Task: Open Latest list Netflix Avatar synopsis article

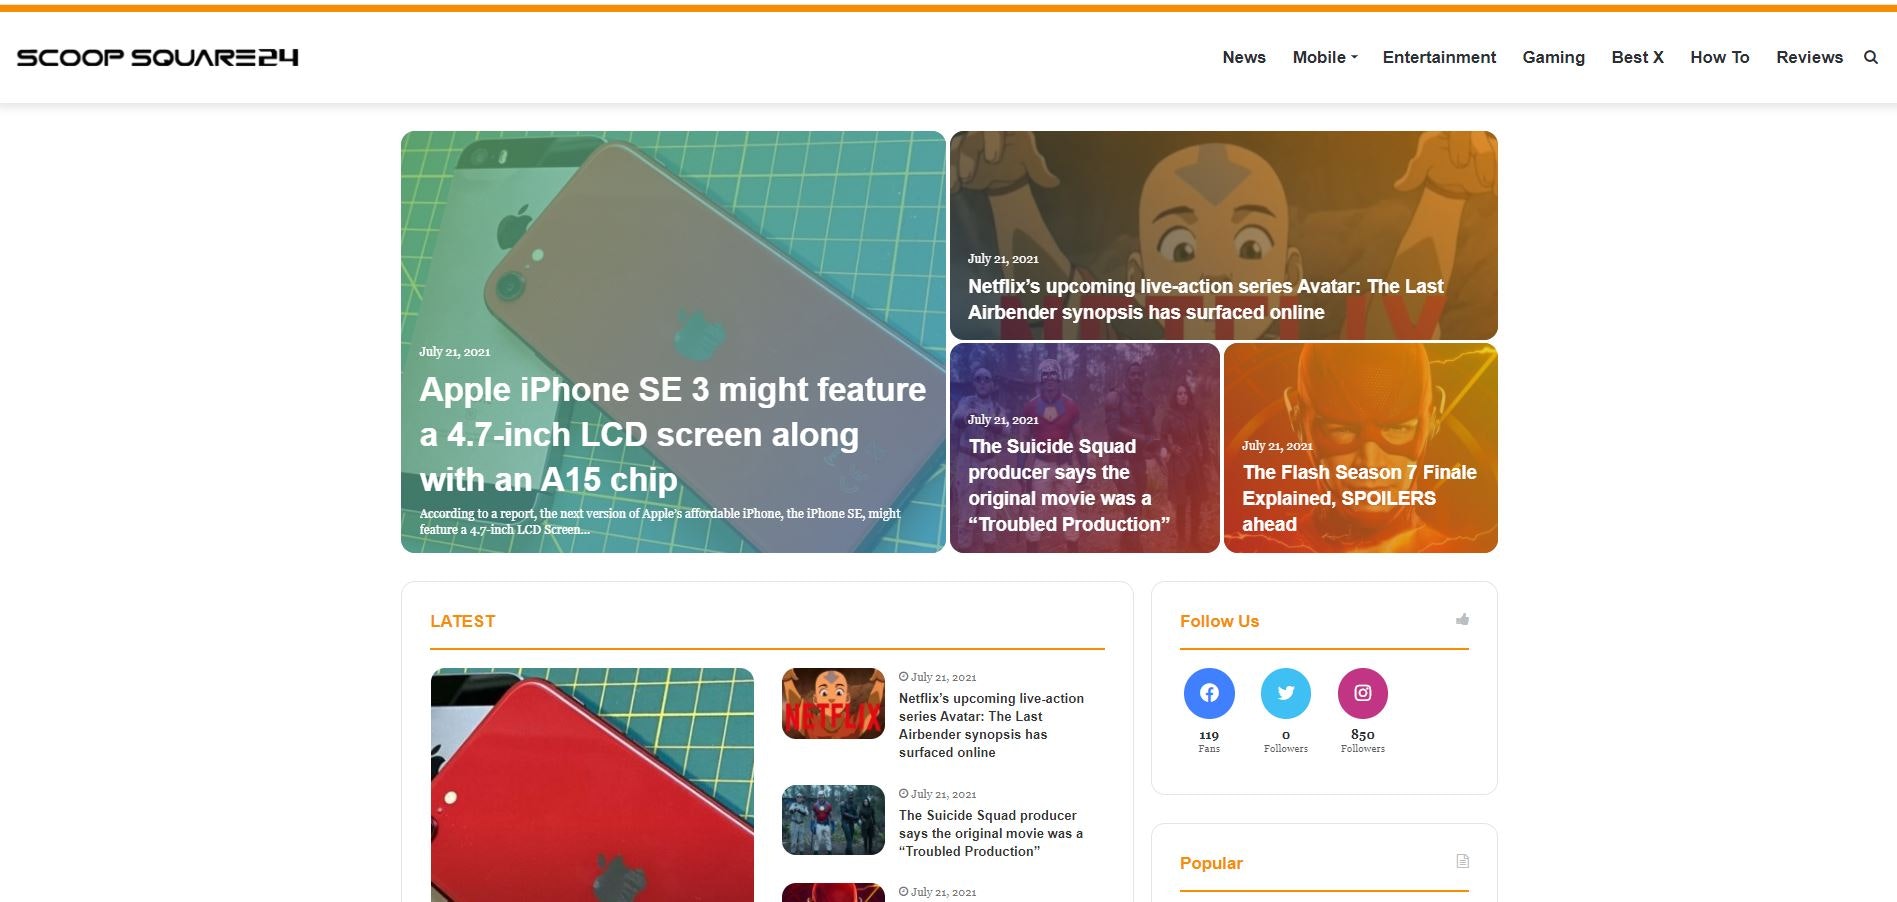Action: click(991, 725)
